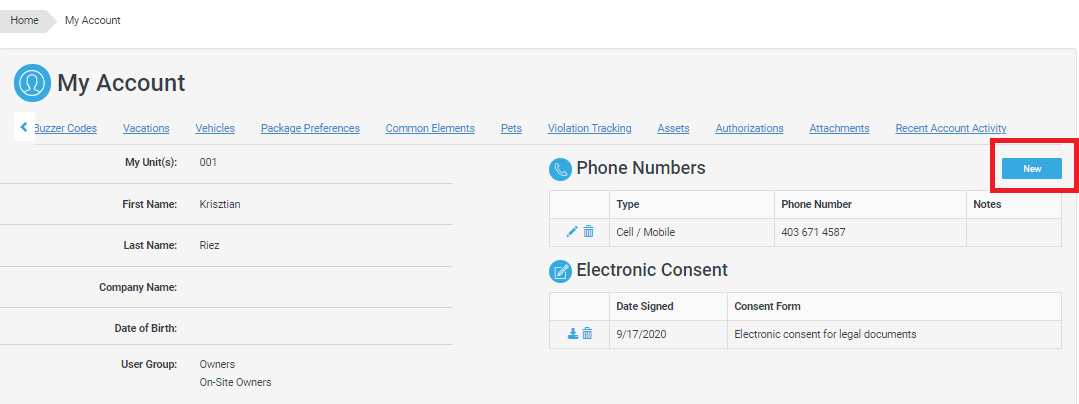This screenshot has width=1079, height=404.
Task: Switch to the Assets tab
Action: (673, 128)
